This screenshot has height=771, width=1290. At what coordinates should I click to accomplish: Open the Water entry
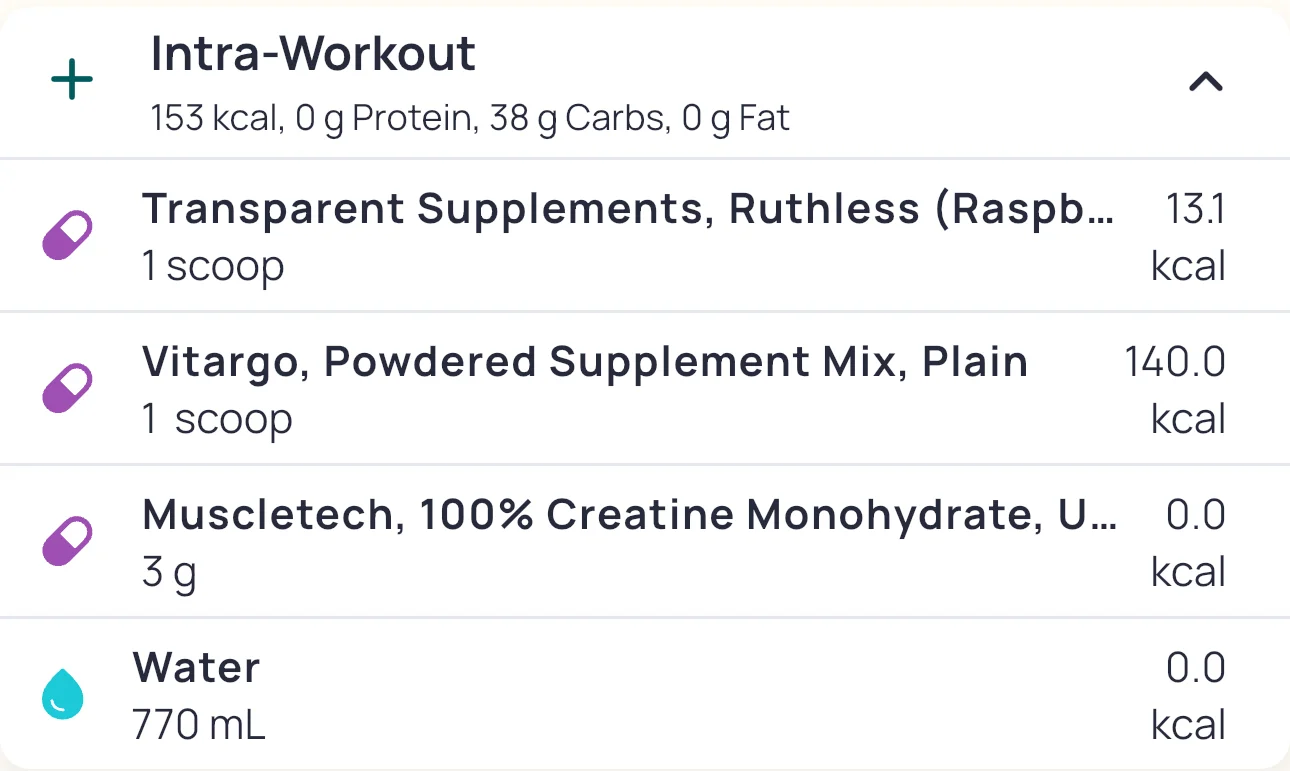click(x=197, y=667)
